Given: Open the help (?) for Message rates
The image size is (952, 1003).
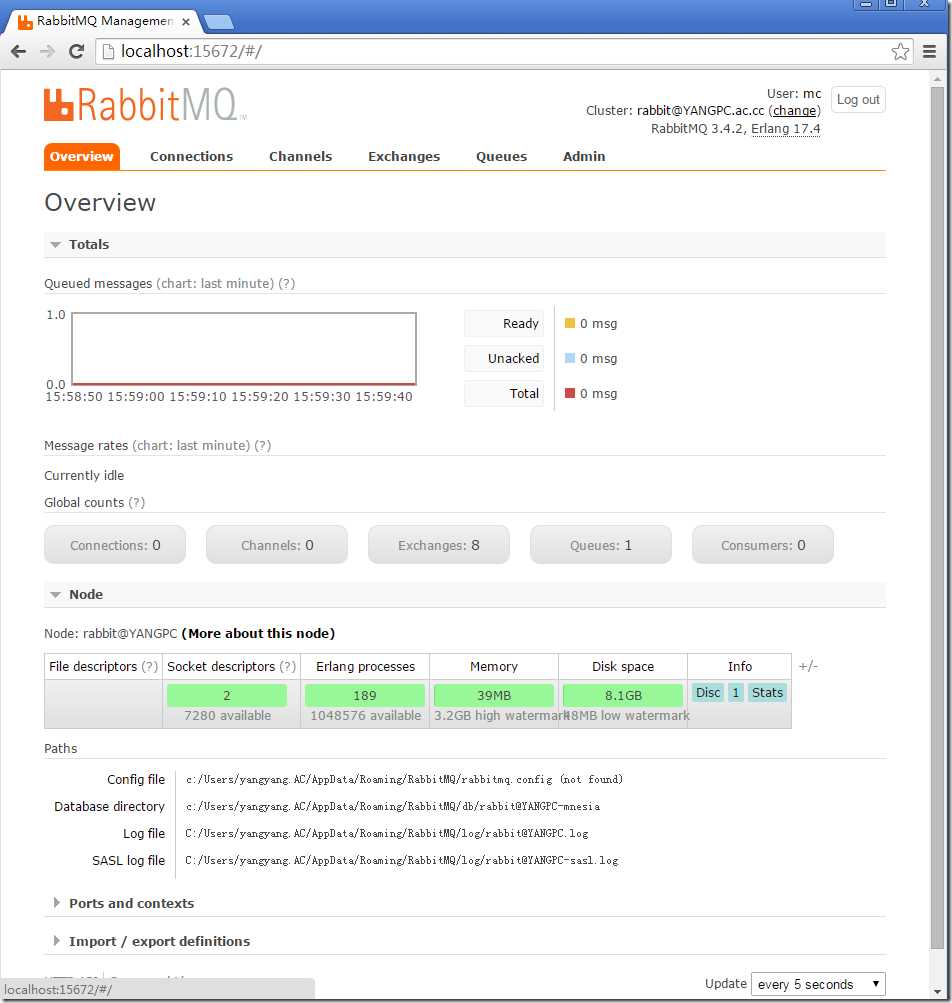Looking at the screenshot, I should pyautogui.click(x=262, y=445).
